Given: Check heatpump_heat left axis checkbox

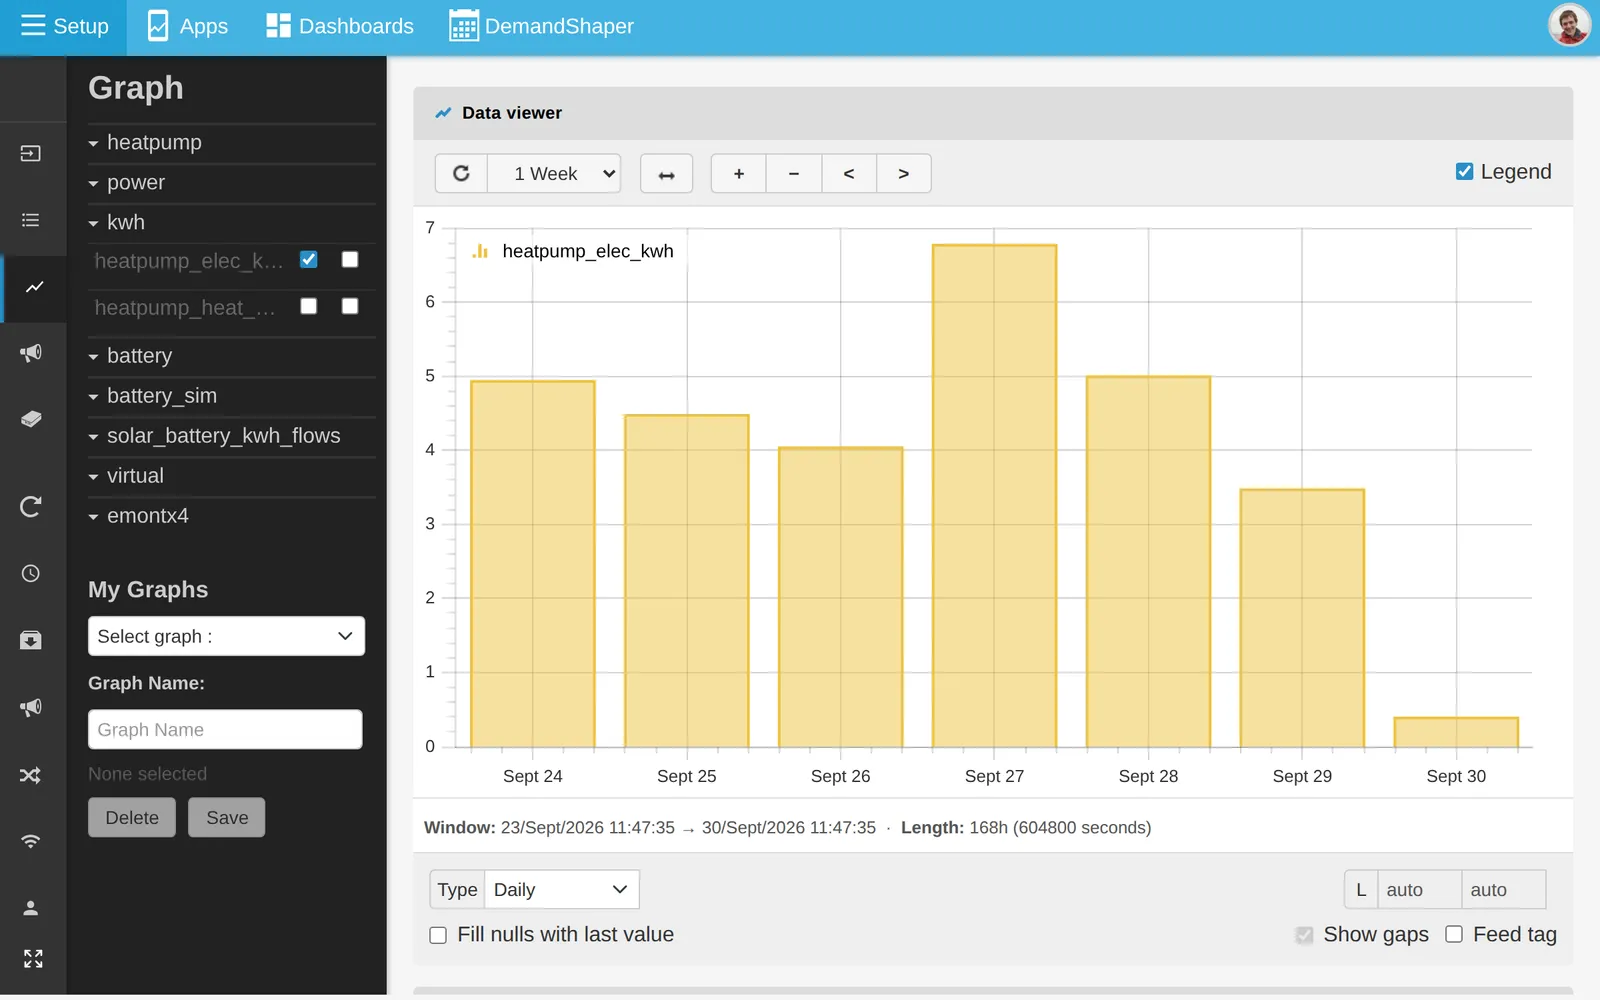Looking at the screenshot, I should coord(309,306).
